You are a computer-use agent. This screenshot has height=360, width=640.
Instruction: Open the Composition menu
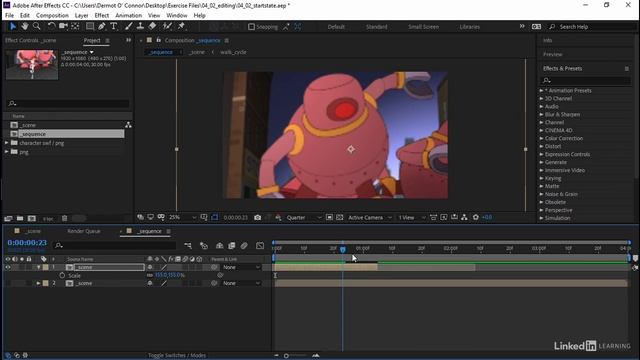(52, 16)
